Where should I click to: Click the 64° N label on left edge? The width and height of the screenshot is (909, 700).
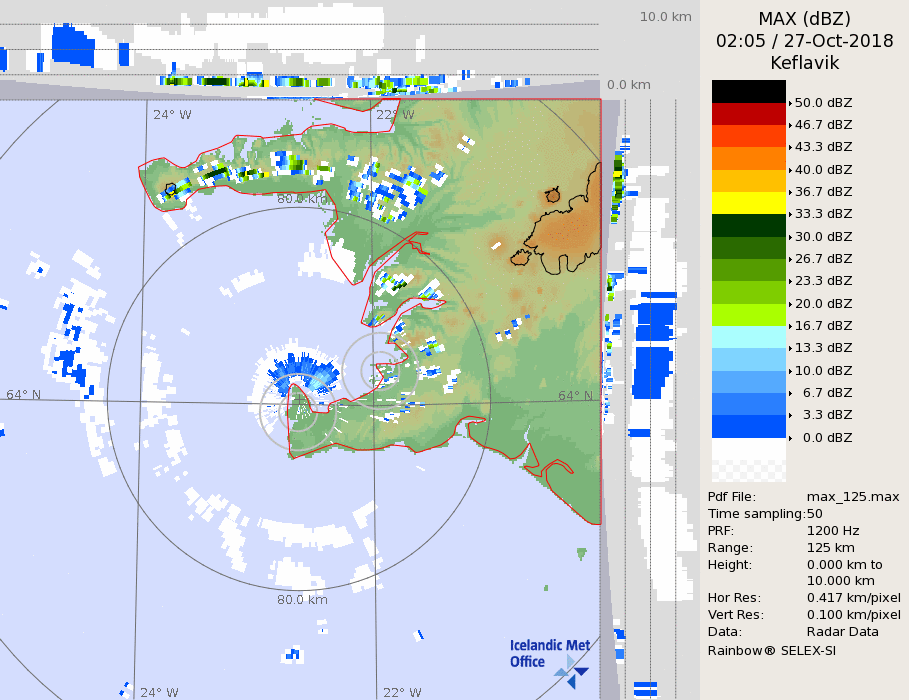[24, 395]
